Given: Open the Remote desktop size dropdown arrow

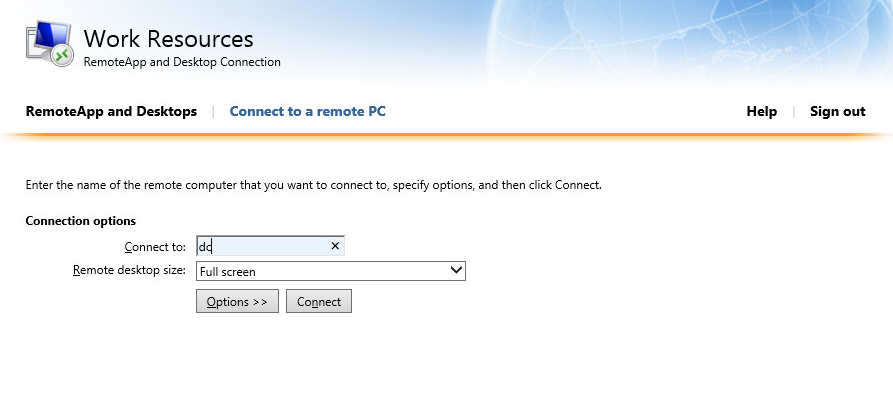Looking at the screenshot, I should [x=456, y=270].
